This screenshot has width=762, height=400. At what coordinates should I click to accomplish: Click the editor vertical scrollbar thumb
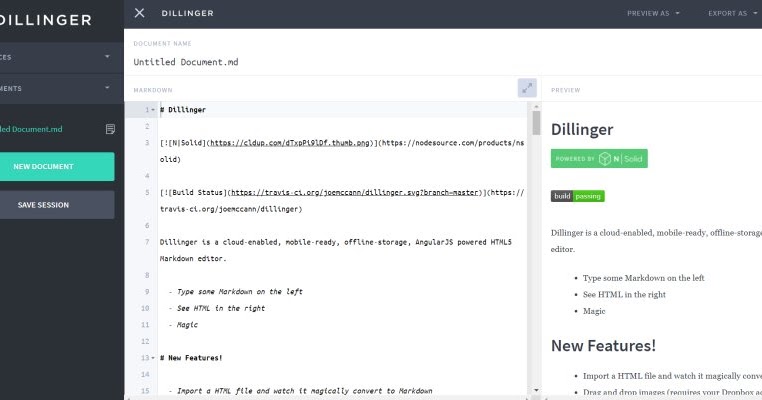(x=536, y=123)
